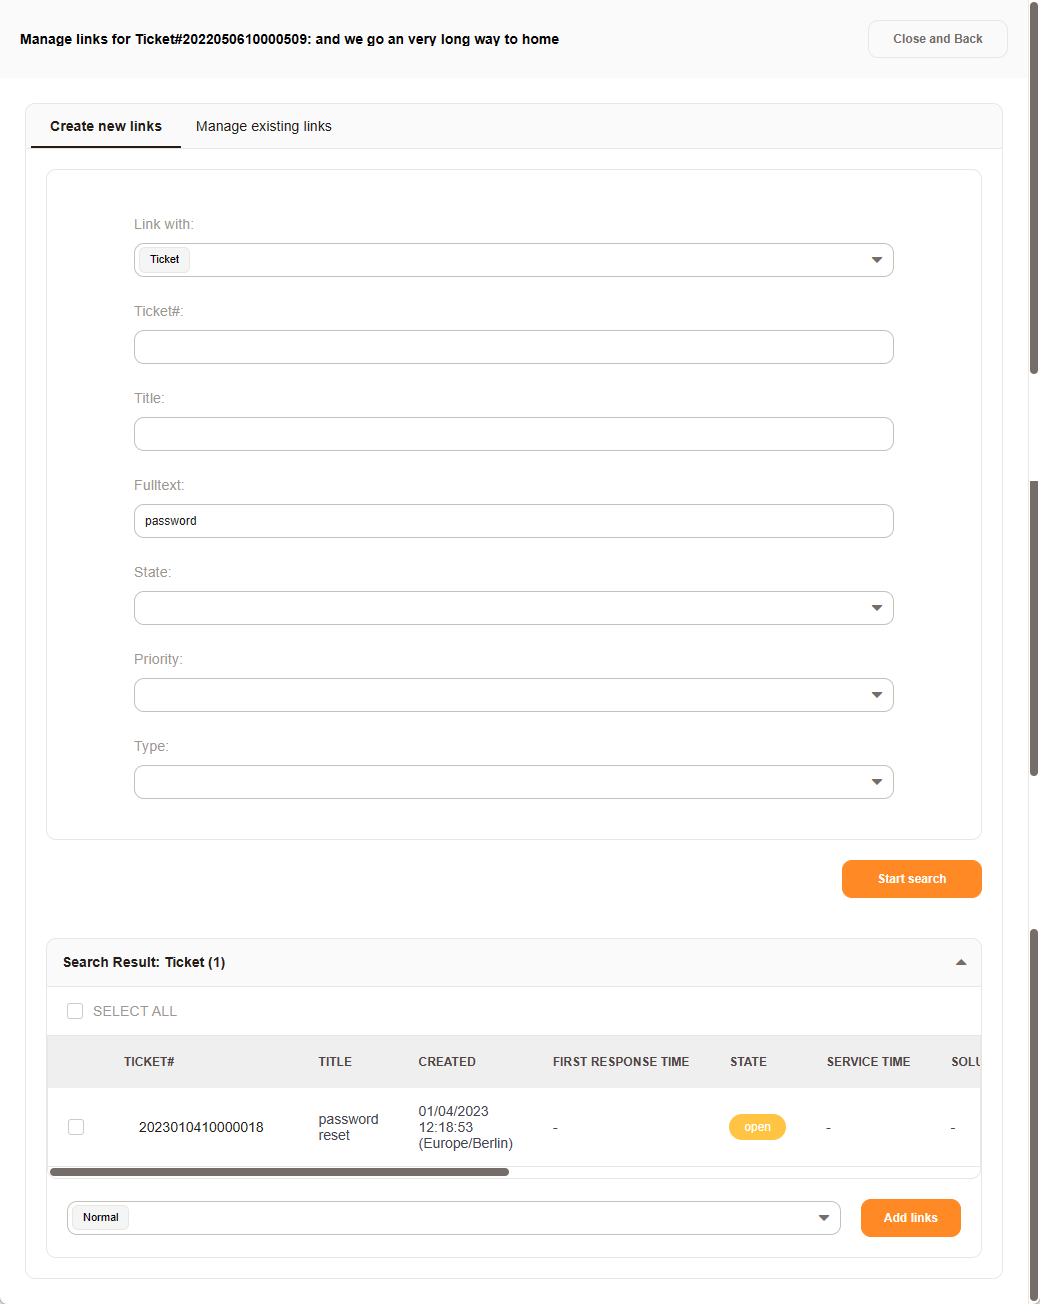
Task: Click the horizontal scrollbar under the results table
Action: tap(280, 1171)
